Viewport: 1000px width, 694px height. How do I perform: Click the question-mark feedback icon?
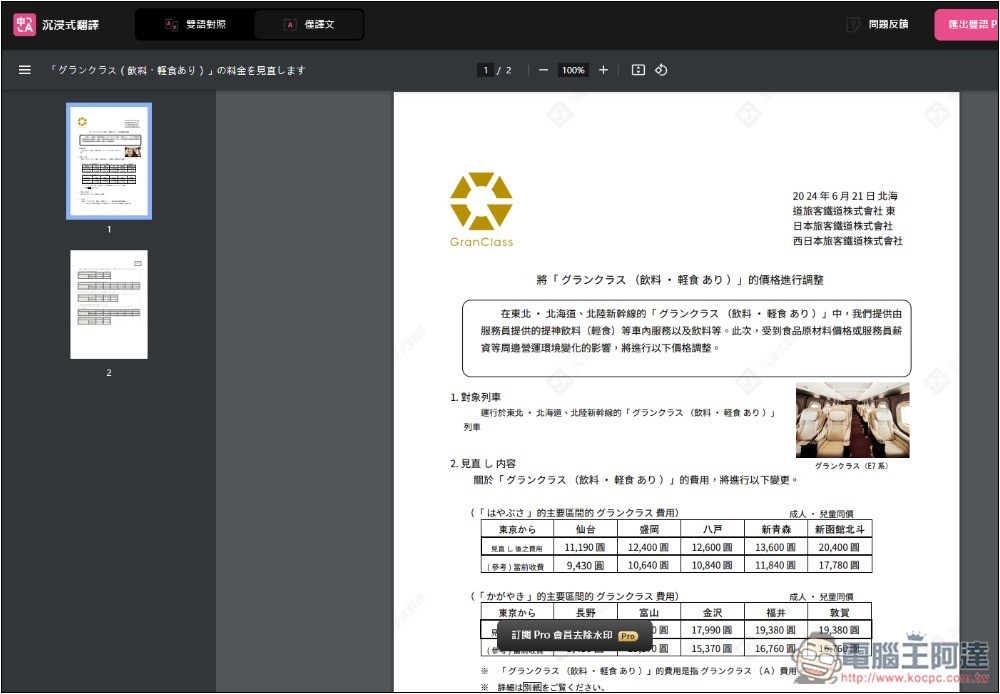[x=853, y=25]
